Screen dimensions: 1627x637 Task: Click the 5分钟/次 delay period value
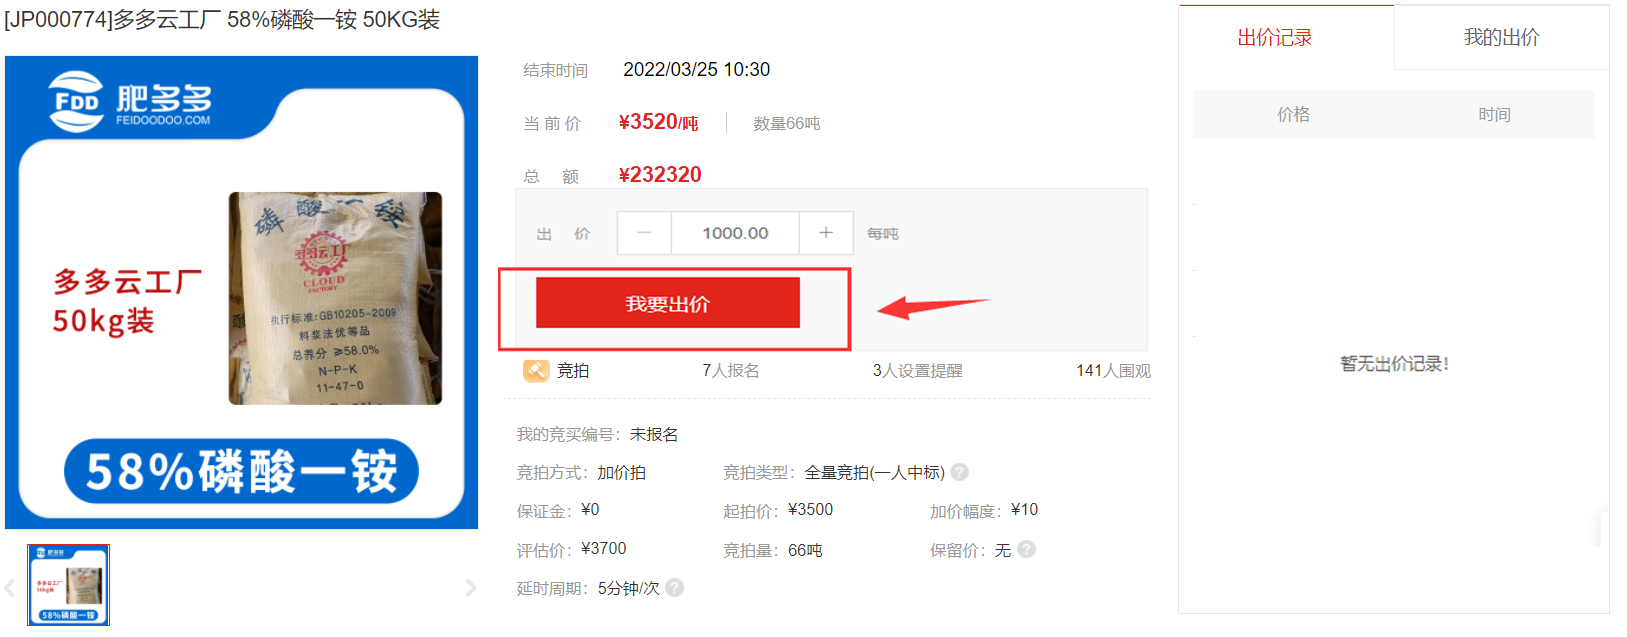[x=629, y=588]
